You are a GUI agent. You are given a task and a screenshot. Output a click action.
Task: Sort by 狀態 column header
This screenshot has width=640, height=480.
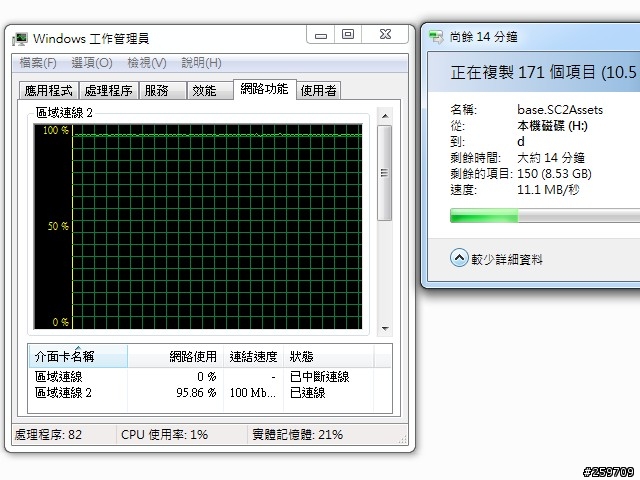(329, 356)
